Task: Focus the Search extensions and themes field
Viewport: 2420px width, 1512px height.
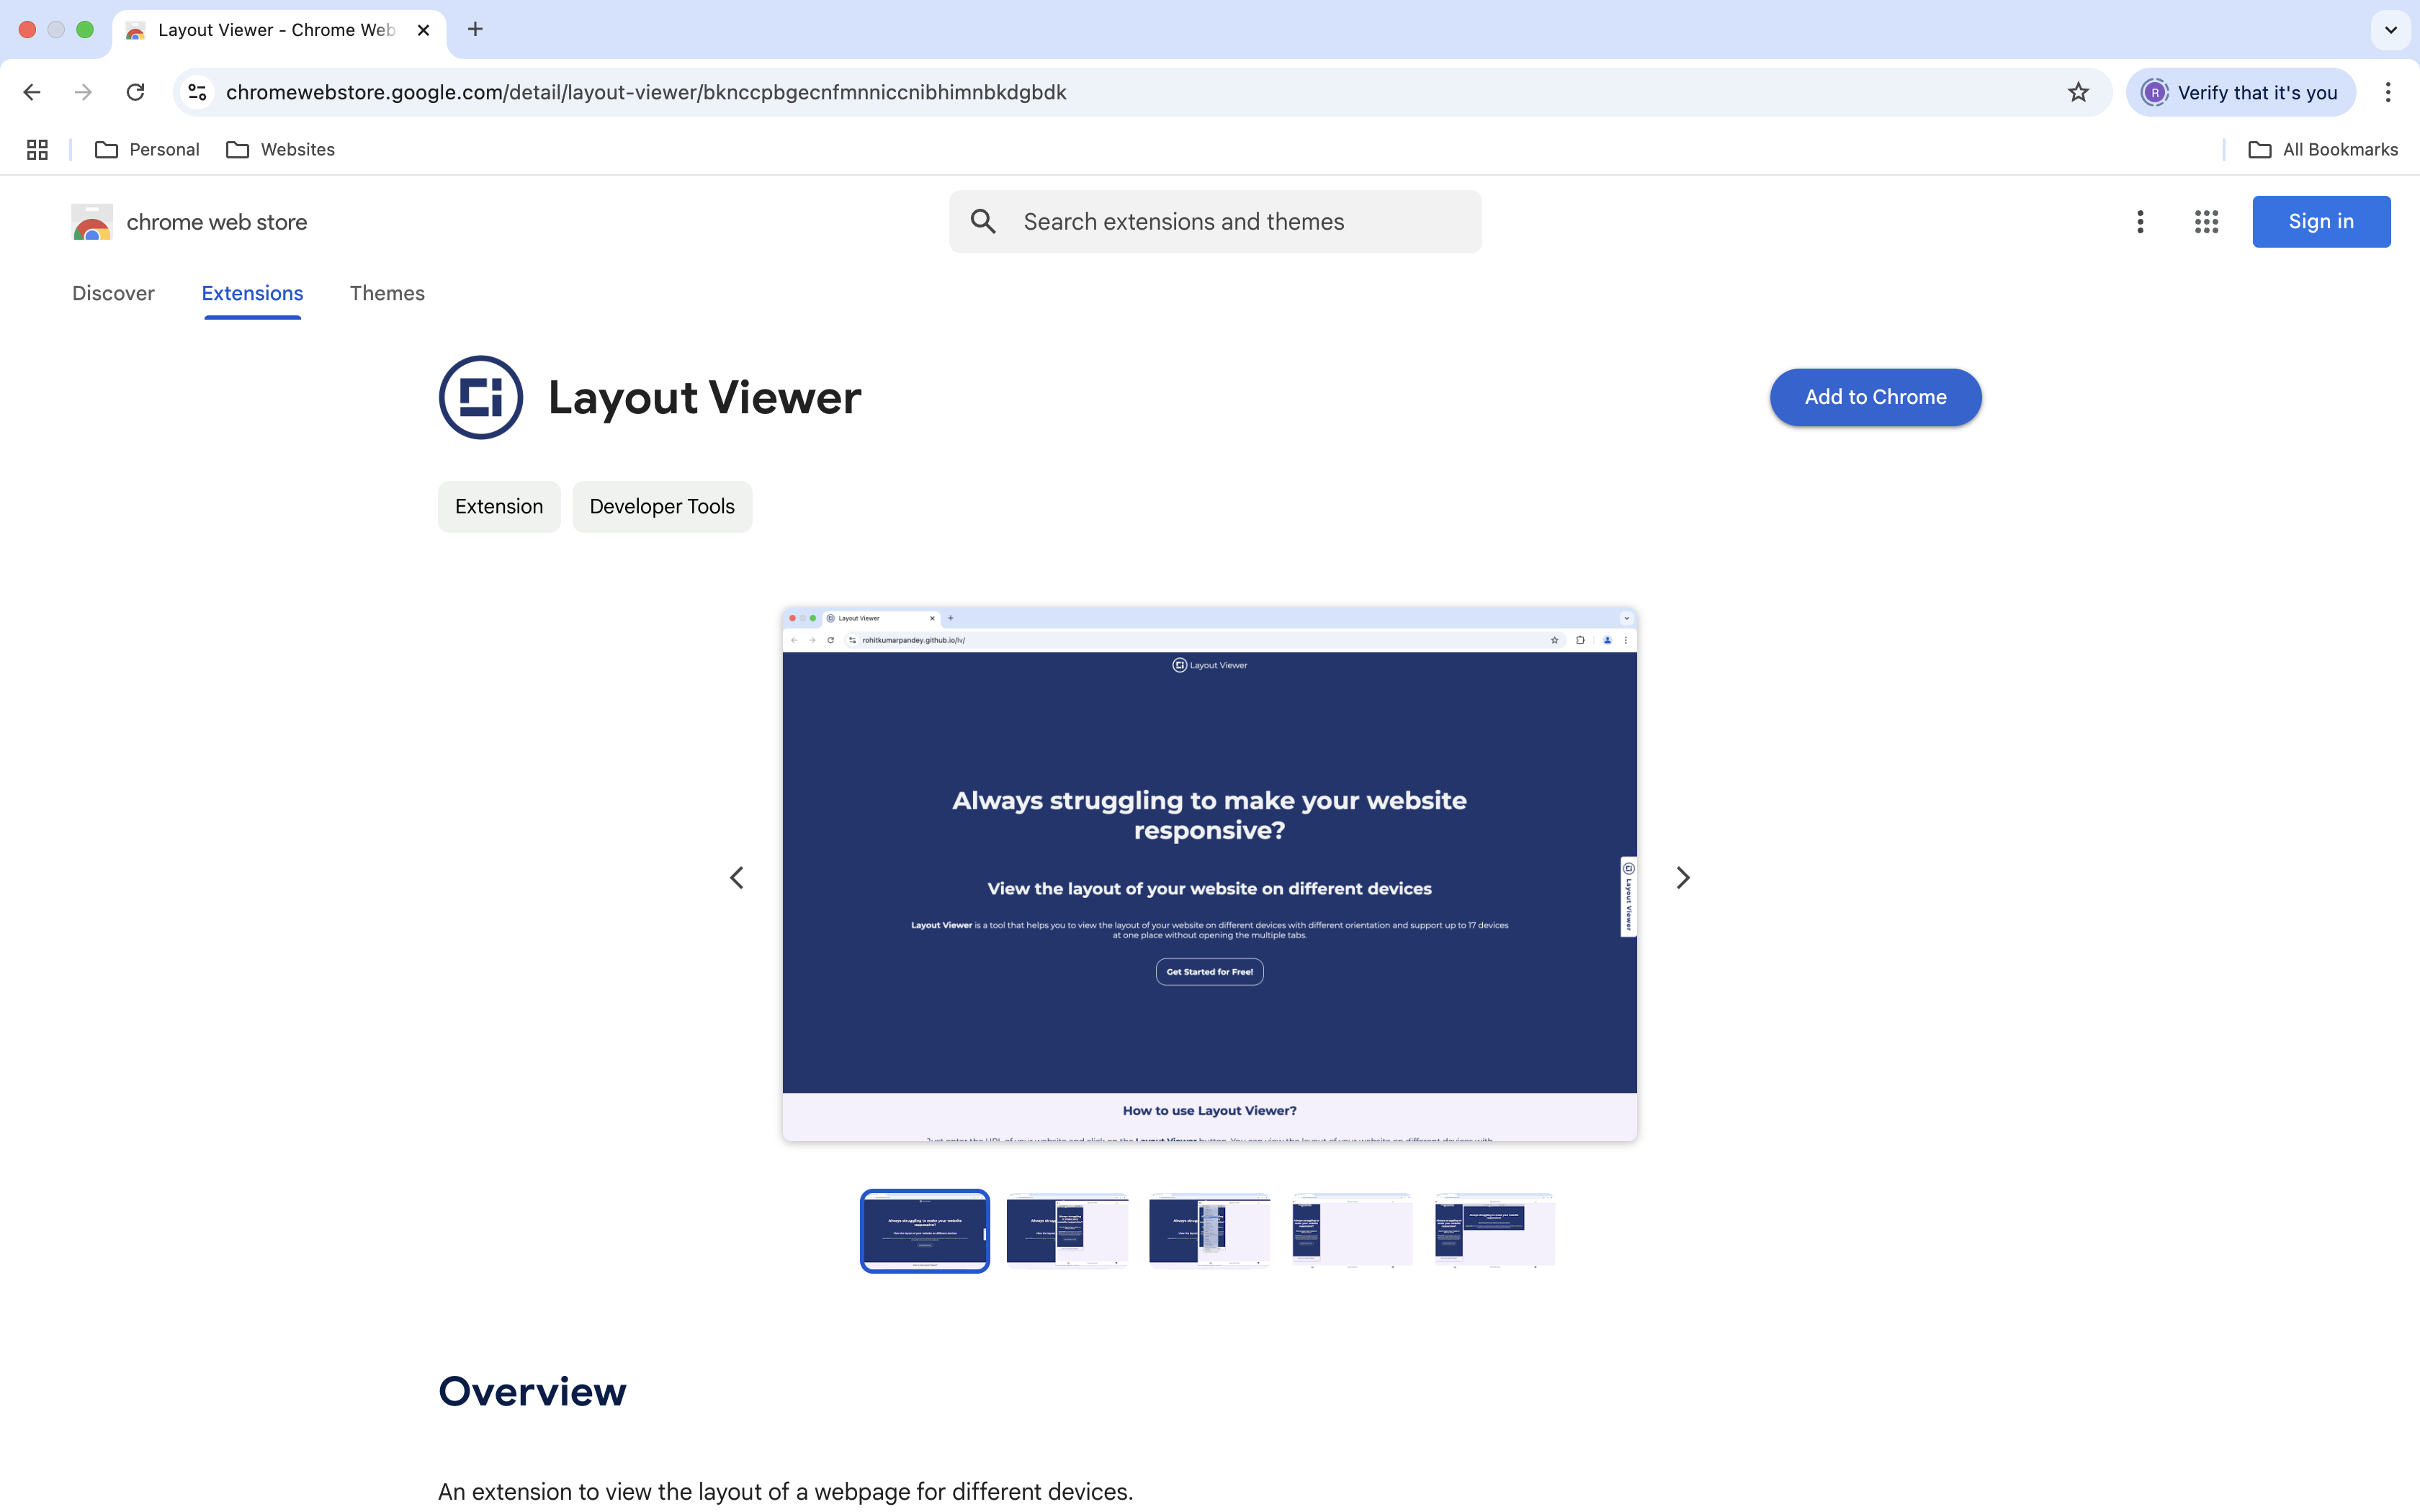Action: [x=1215, y=222]
